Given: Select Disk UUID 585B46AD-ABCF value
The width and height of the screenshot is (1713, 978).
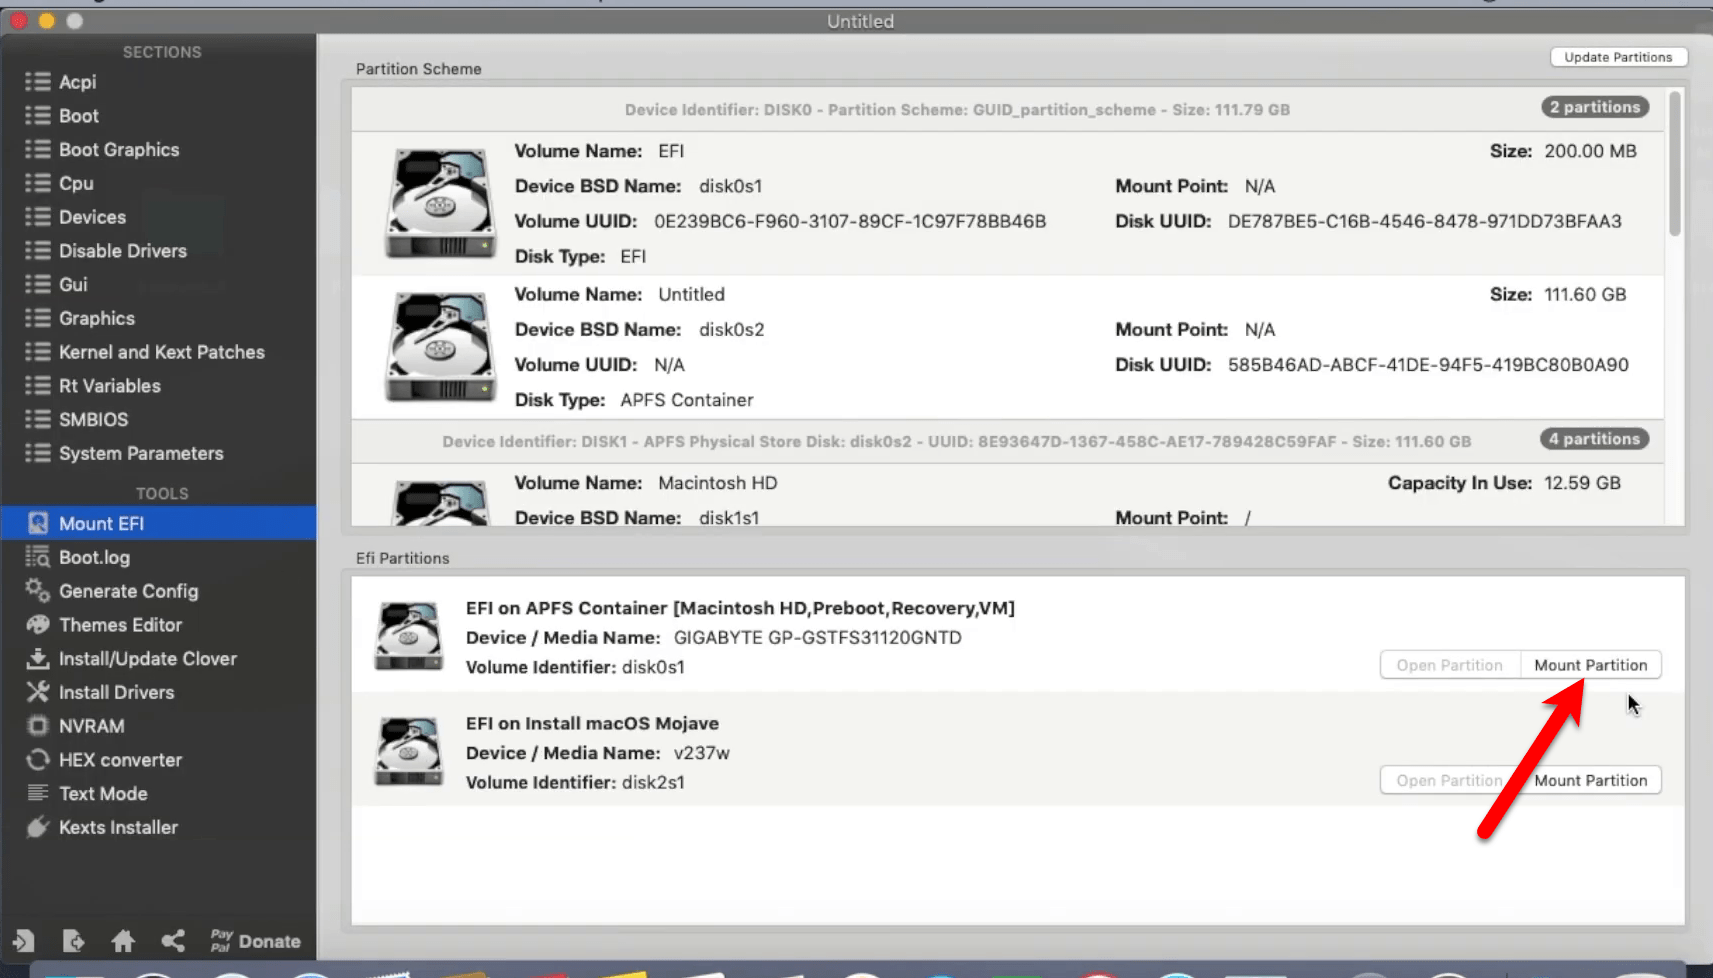Looking at the screenshot, I should [x=1428, y=365].
